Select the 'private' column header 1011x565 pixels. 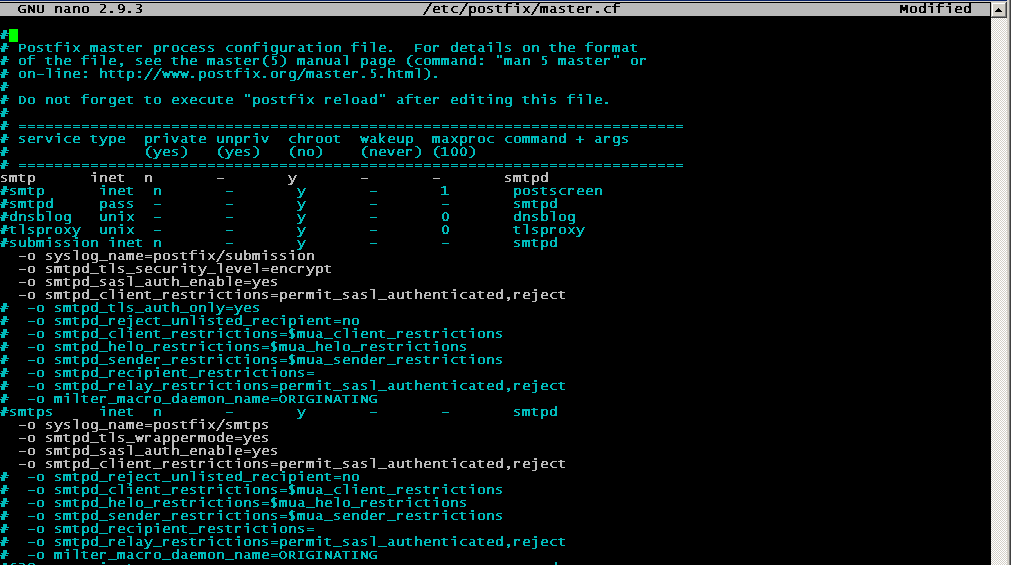[x=175, y=139]
